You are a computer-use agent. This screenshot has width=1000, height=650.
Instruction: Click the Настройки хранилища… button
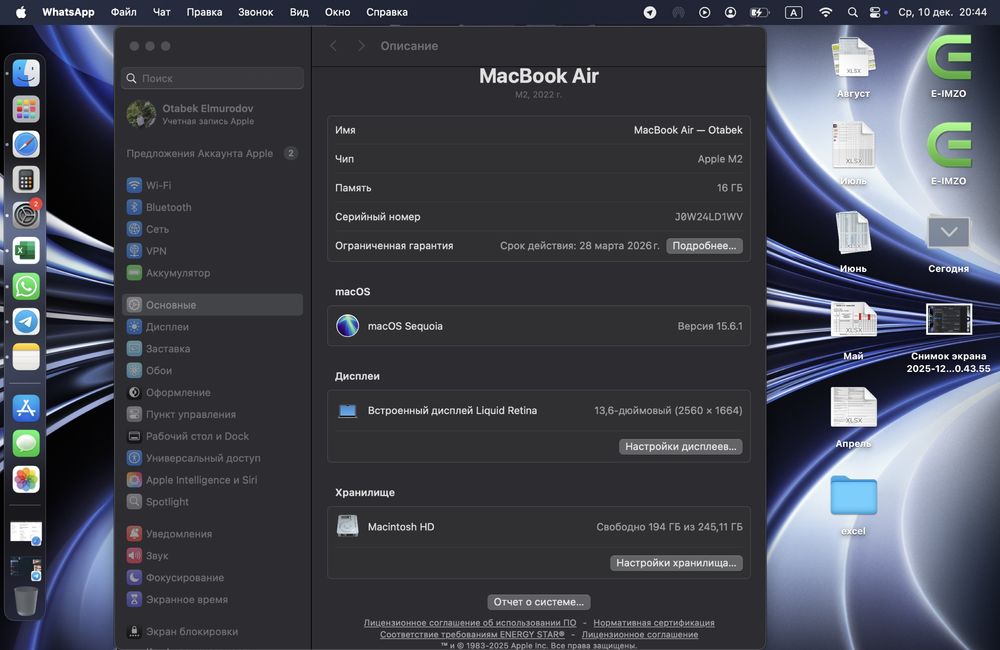click(x=676, y=563)
